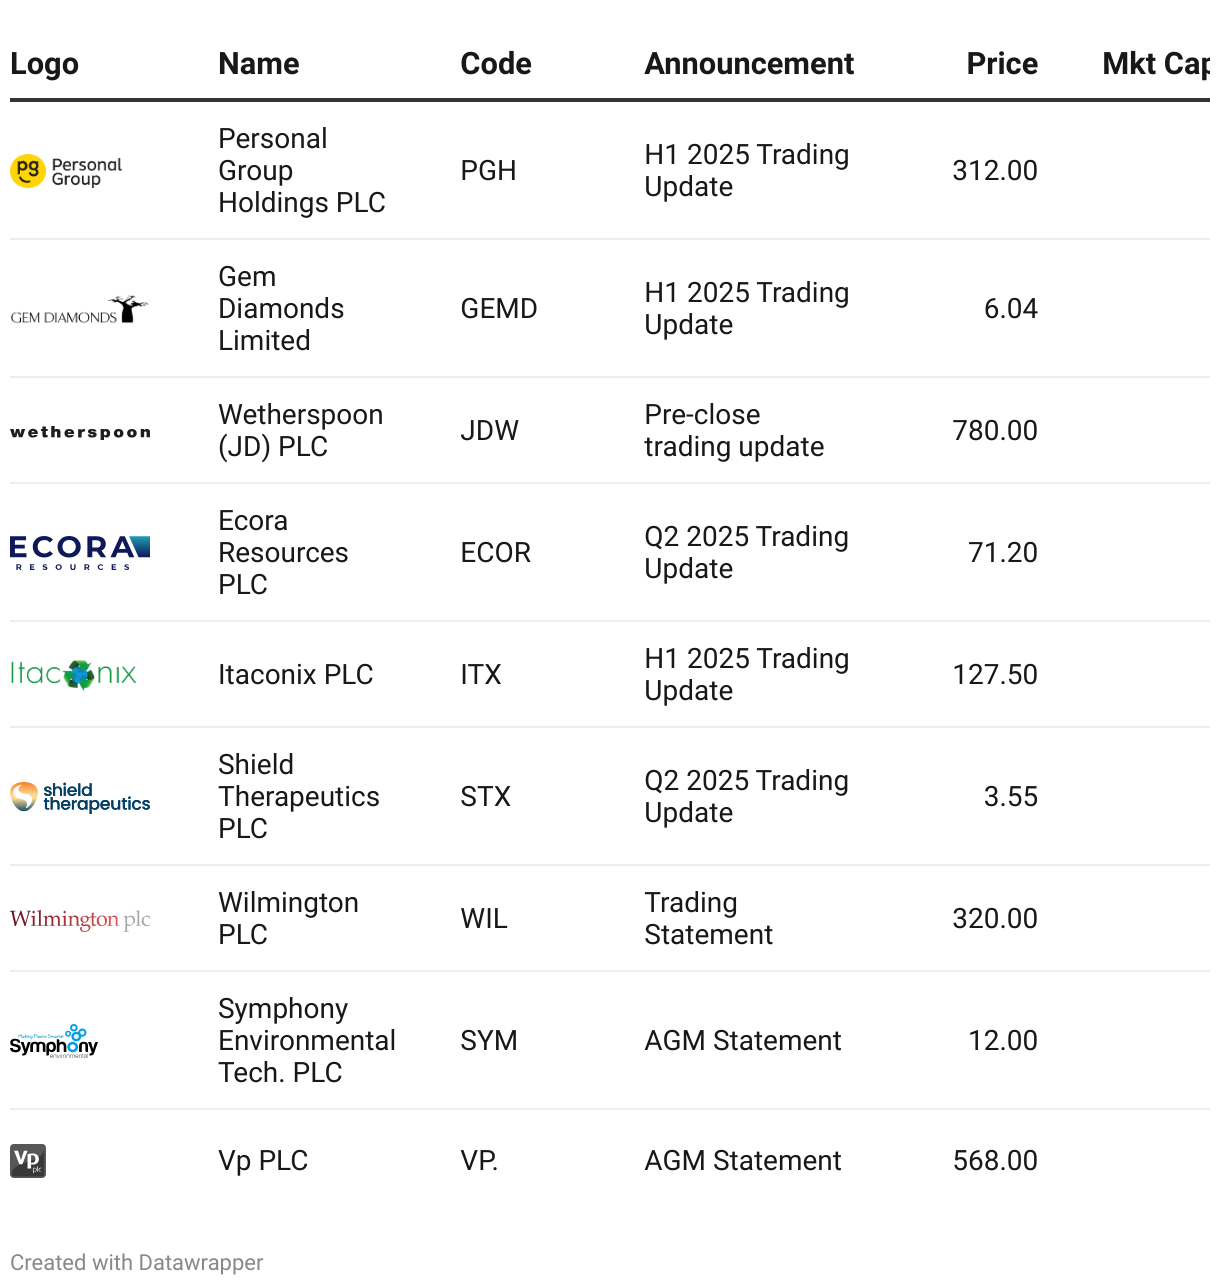Click the Symphony Environmental logo

54,1041
